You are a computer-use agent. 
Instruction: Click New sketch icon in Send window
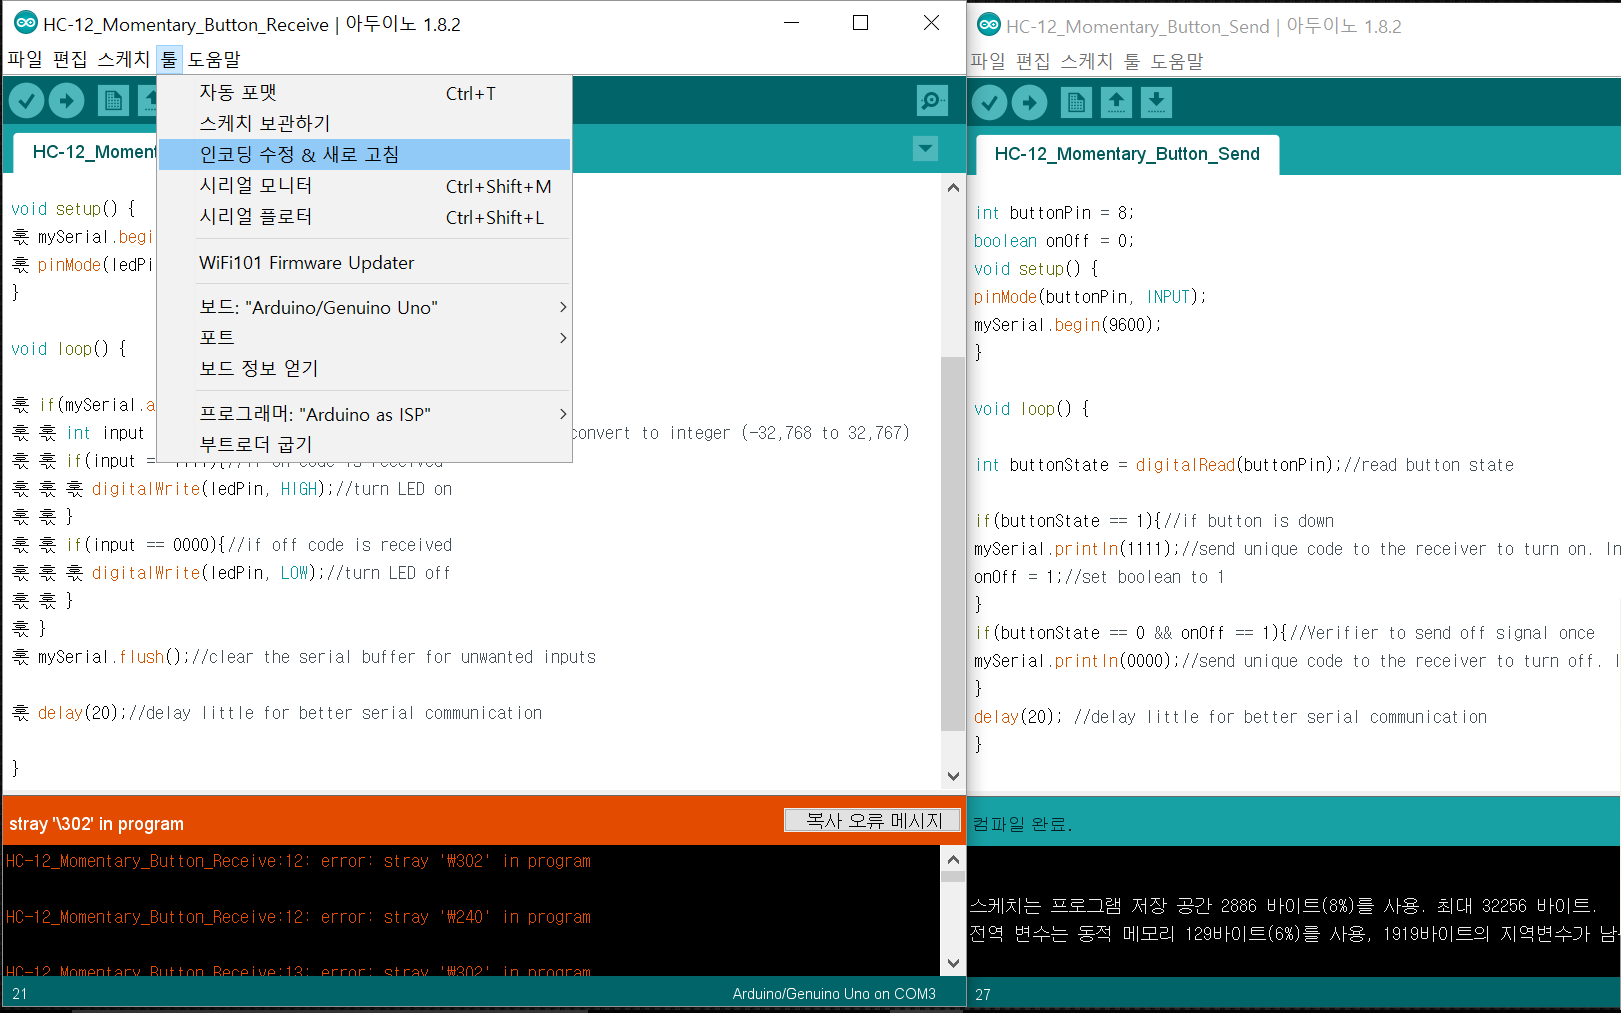(1076, 102)
